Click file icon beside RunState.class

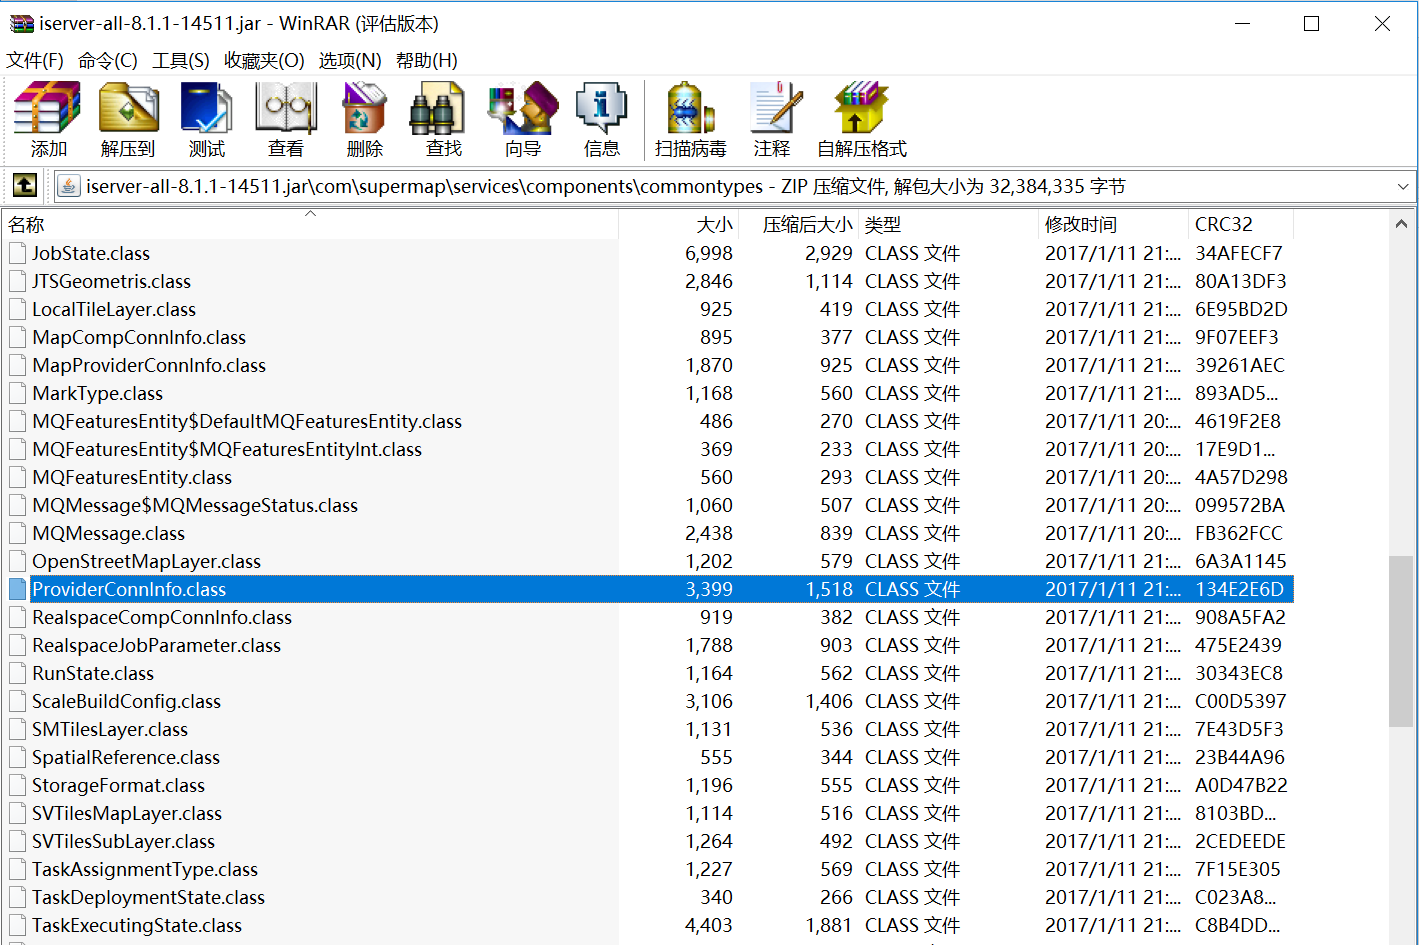click(x=17, y=673)
